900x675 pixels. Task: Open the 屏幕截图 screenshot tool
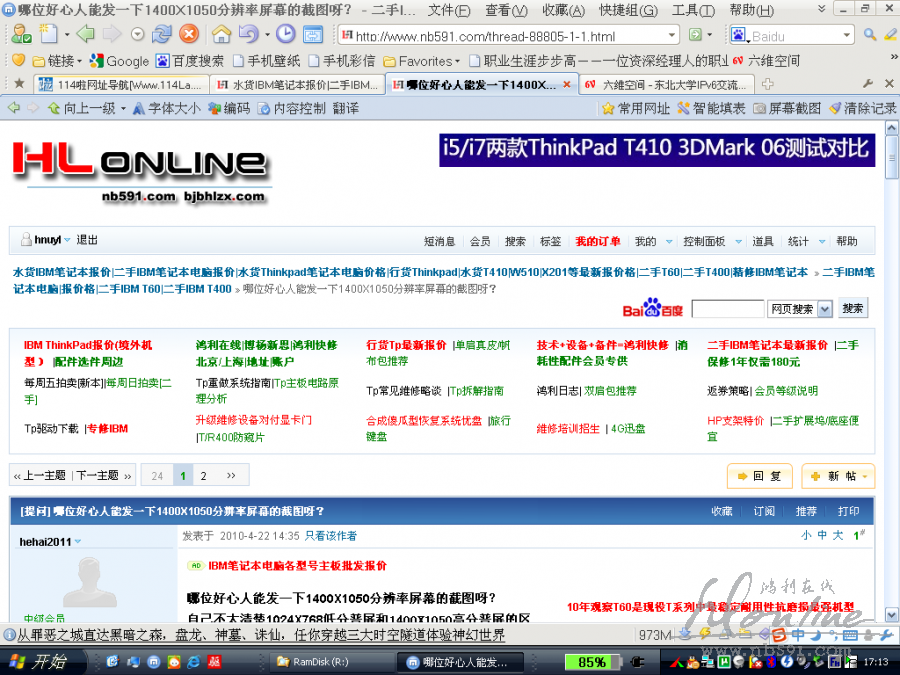786,108
